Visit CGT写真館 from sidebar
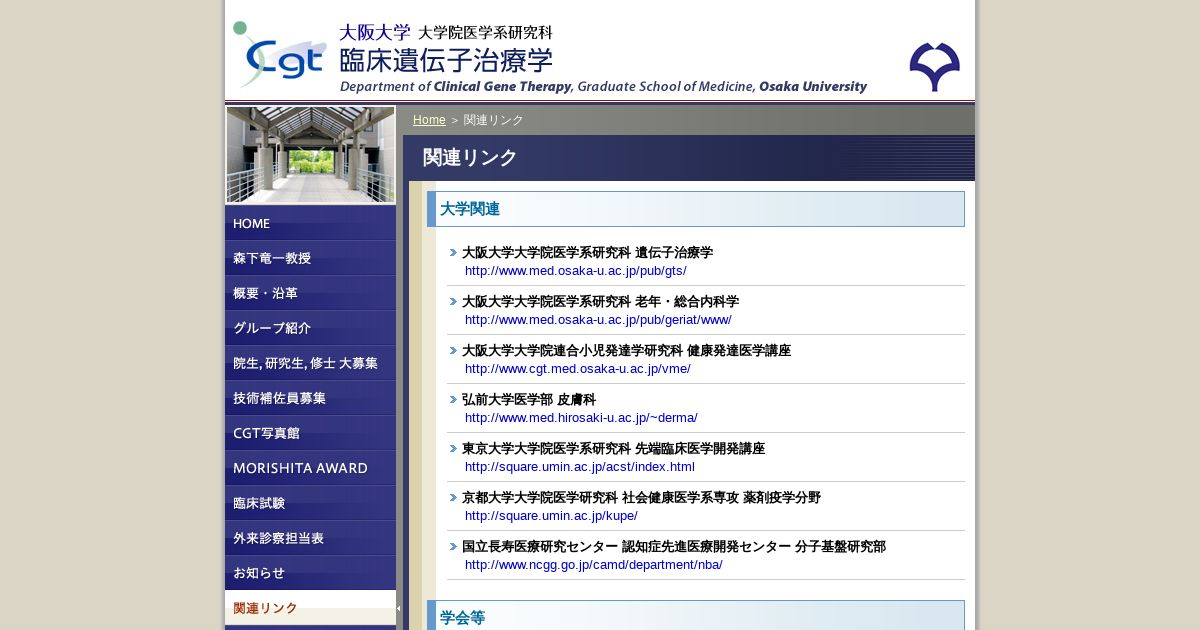The image size is (1200, 630). click(310, 433)
